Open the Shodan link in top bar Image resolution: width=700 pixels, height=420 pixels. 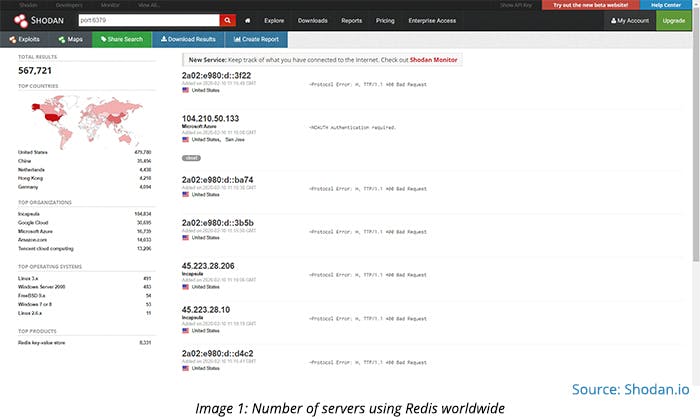28,5
